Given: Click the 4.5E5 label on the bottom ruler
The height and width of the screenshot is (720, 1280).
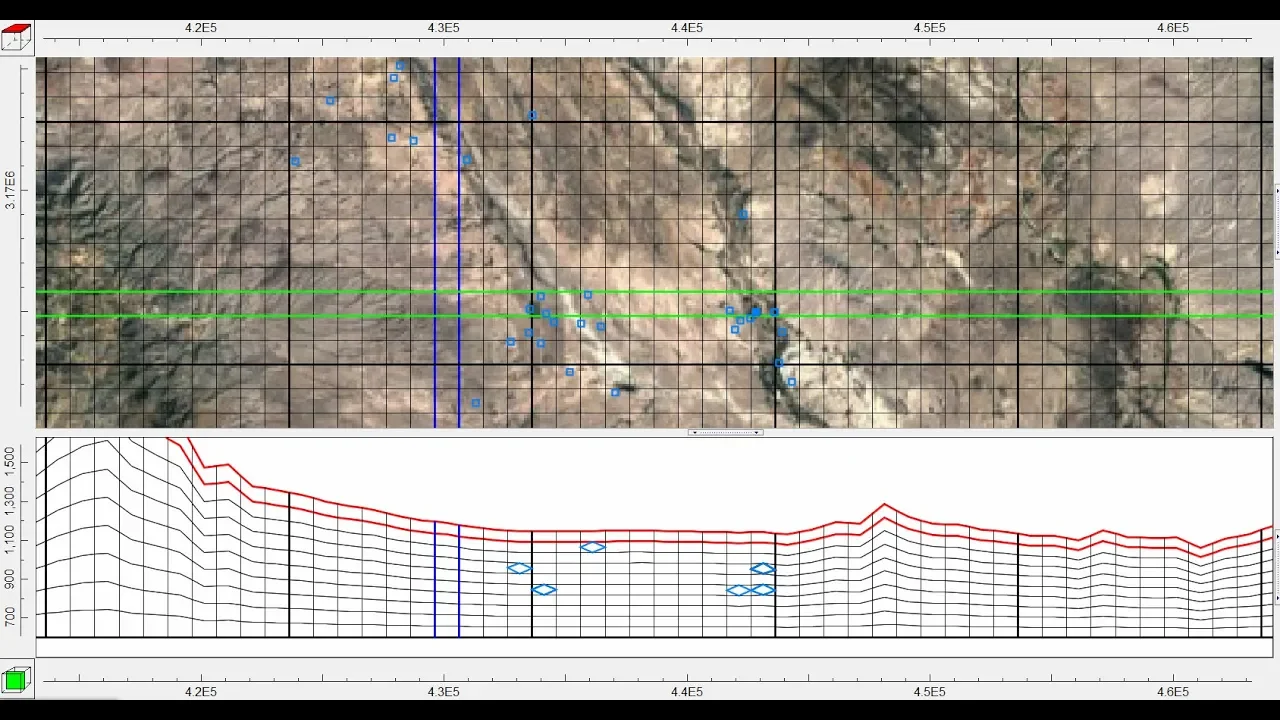Looking at the screenshot, I should [930, 692].
